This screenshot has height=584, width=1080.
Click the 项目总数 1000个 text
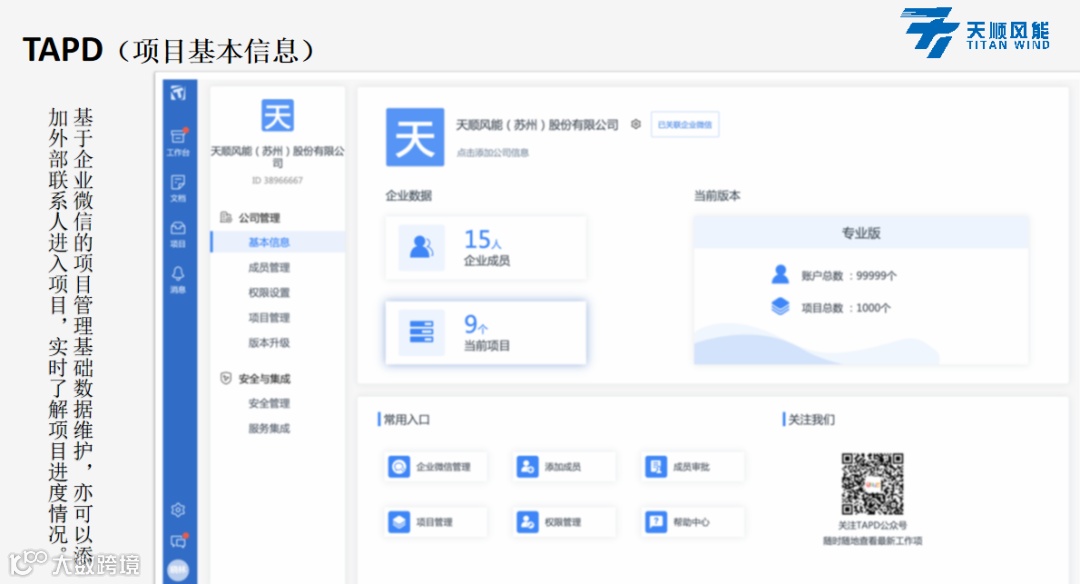(845, 308)
